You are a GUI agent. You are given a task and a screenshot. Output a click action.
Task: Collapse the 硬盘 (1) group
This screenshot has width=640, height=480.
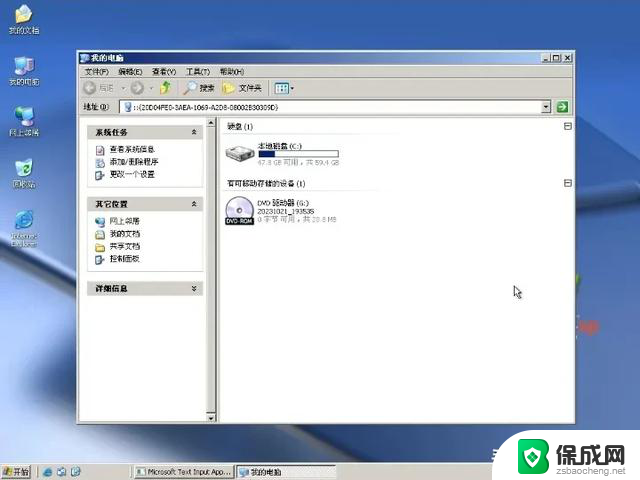click(567, 126)
